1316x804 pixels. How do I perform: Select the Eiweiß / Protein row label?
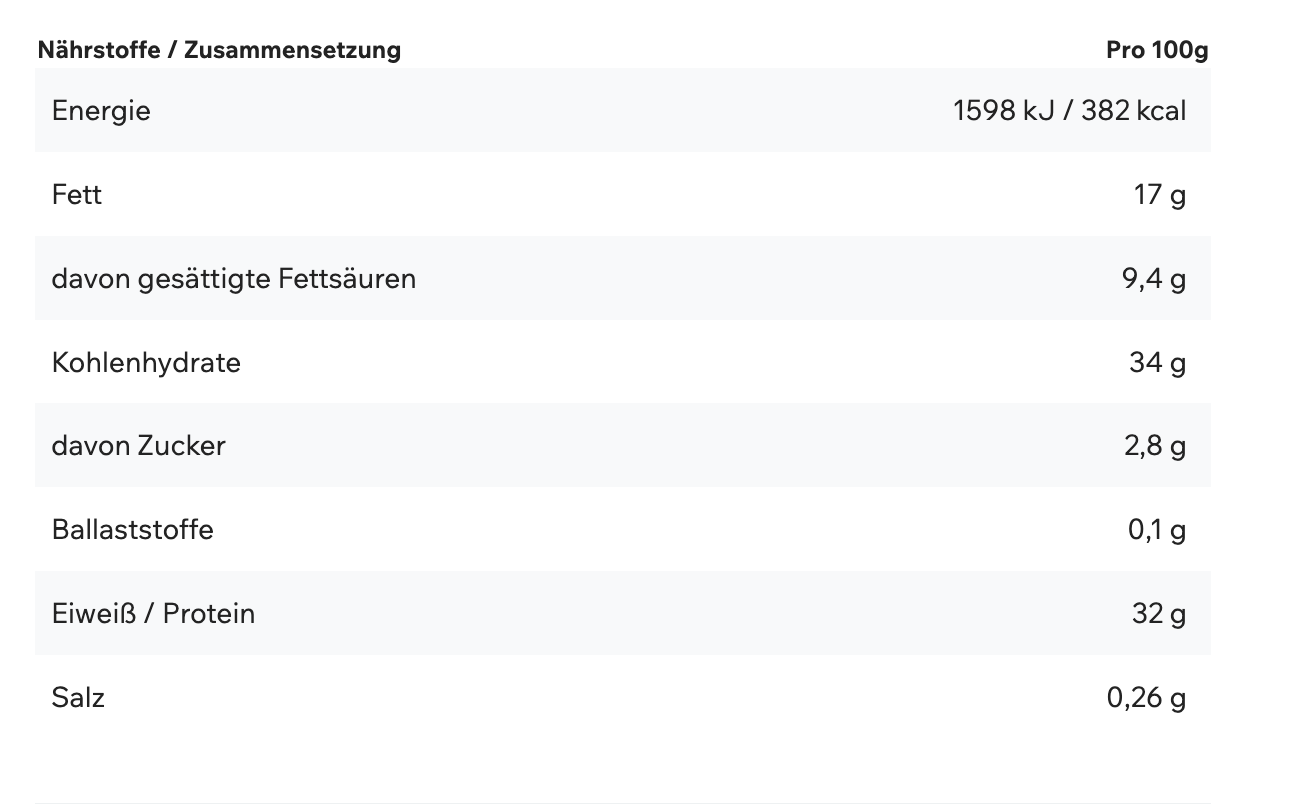pyautogui.click(x=153, y=613)
